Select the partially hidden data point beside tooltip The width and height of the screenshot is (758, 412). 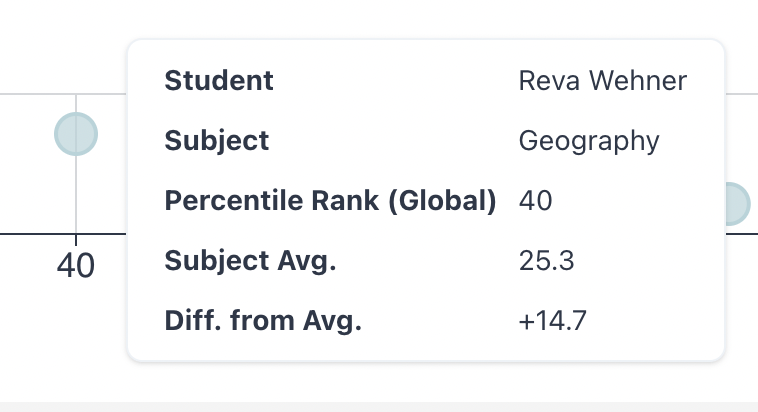[738, 204]
